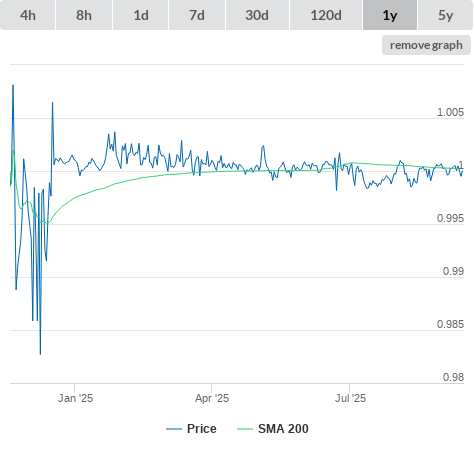The height and width of the screenshot is (455, 474).
Task: Click the blue Price legend line marker
Action: [x=174, y=429]
